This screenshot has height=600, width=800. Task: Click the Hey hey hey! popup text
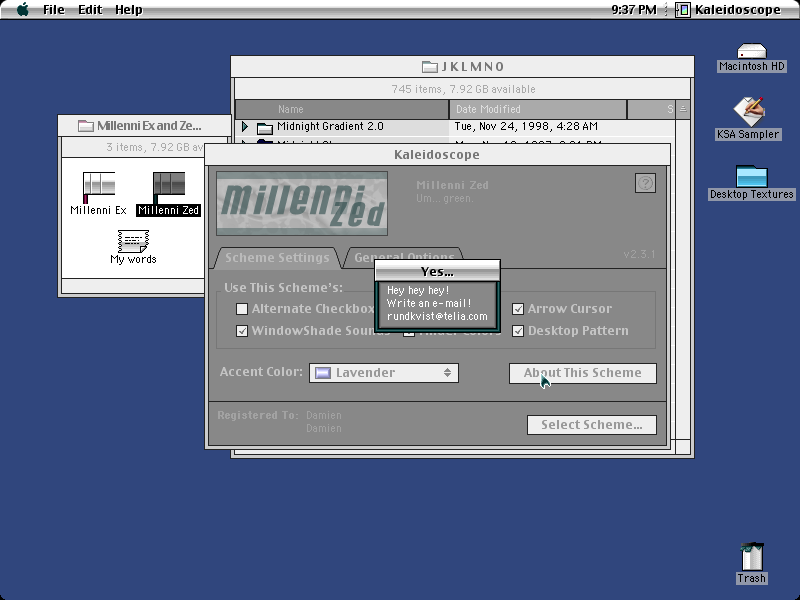418,290
